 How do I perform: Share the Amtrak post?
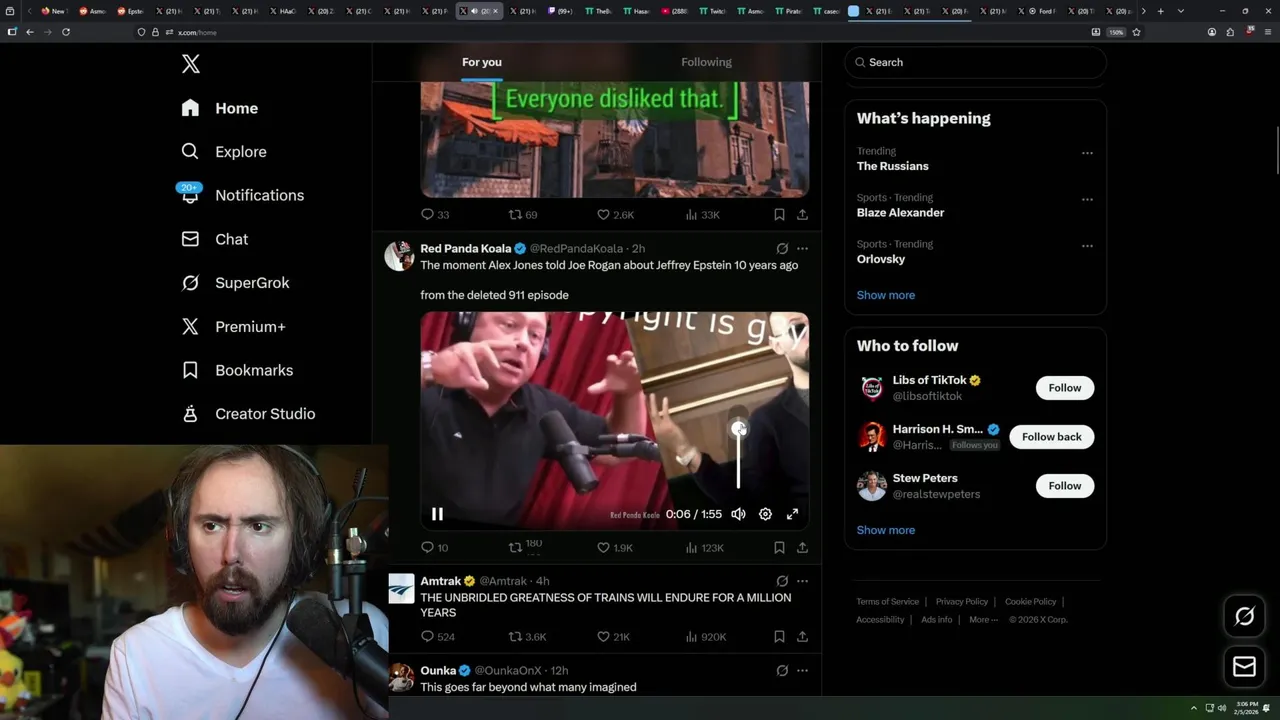click(x=802, y=637)
